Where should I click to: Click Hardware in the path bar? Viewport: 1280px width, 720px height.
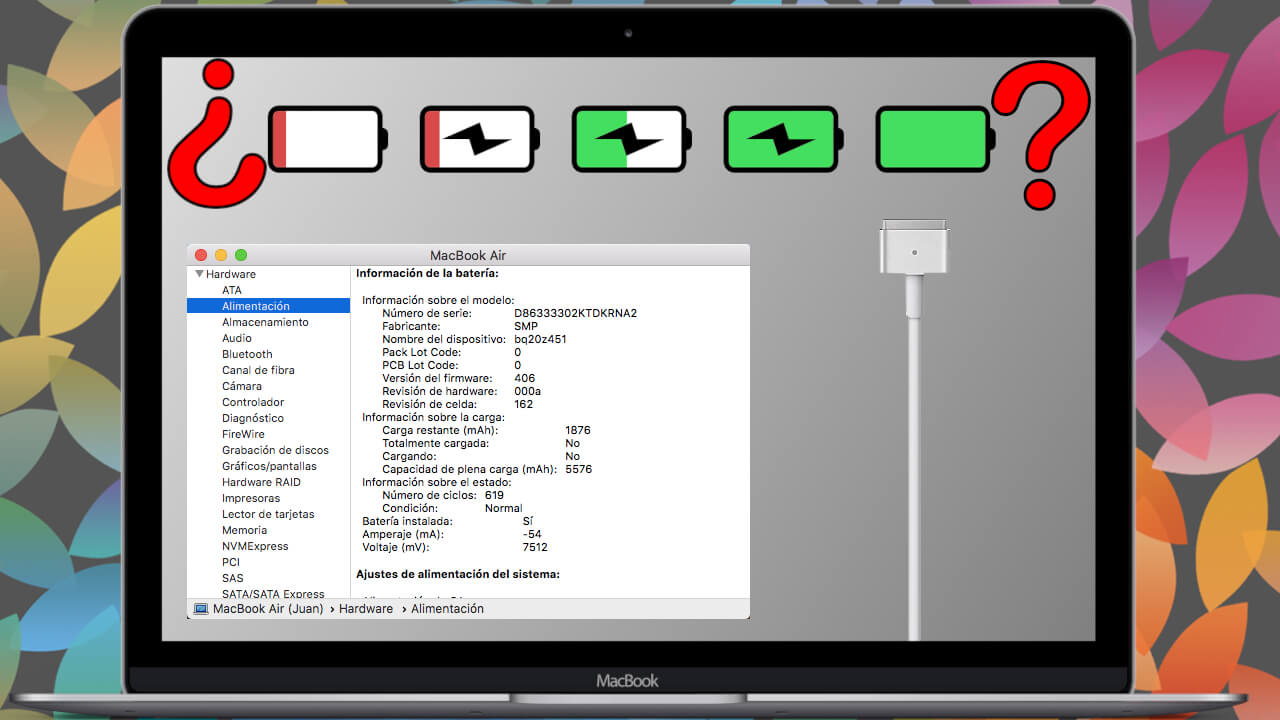[366, 608]
